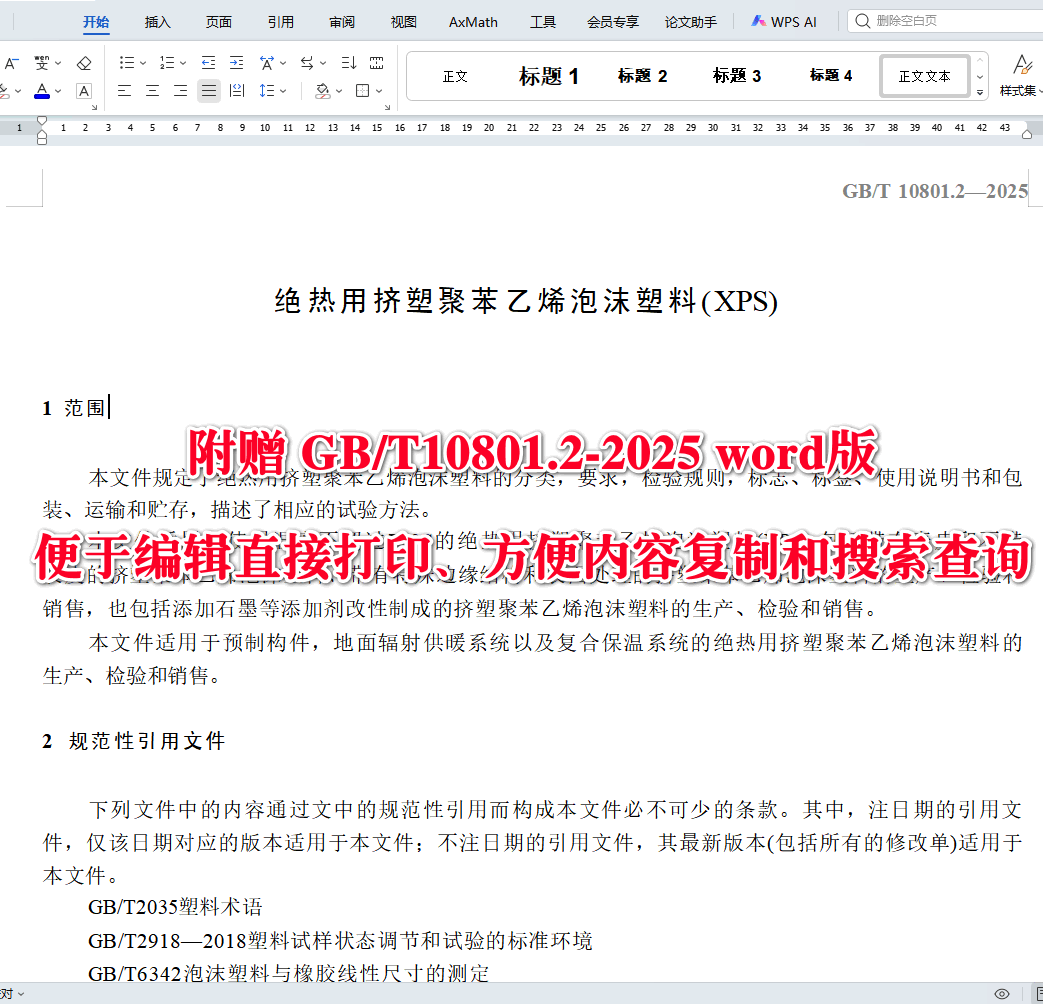
Task: Align text left
Action: click(x=124, y=90)
